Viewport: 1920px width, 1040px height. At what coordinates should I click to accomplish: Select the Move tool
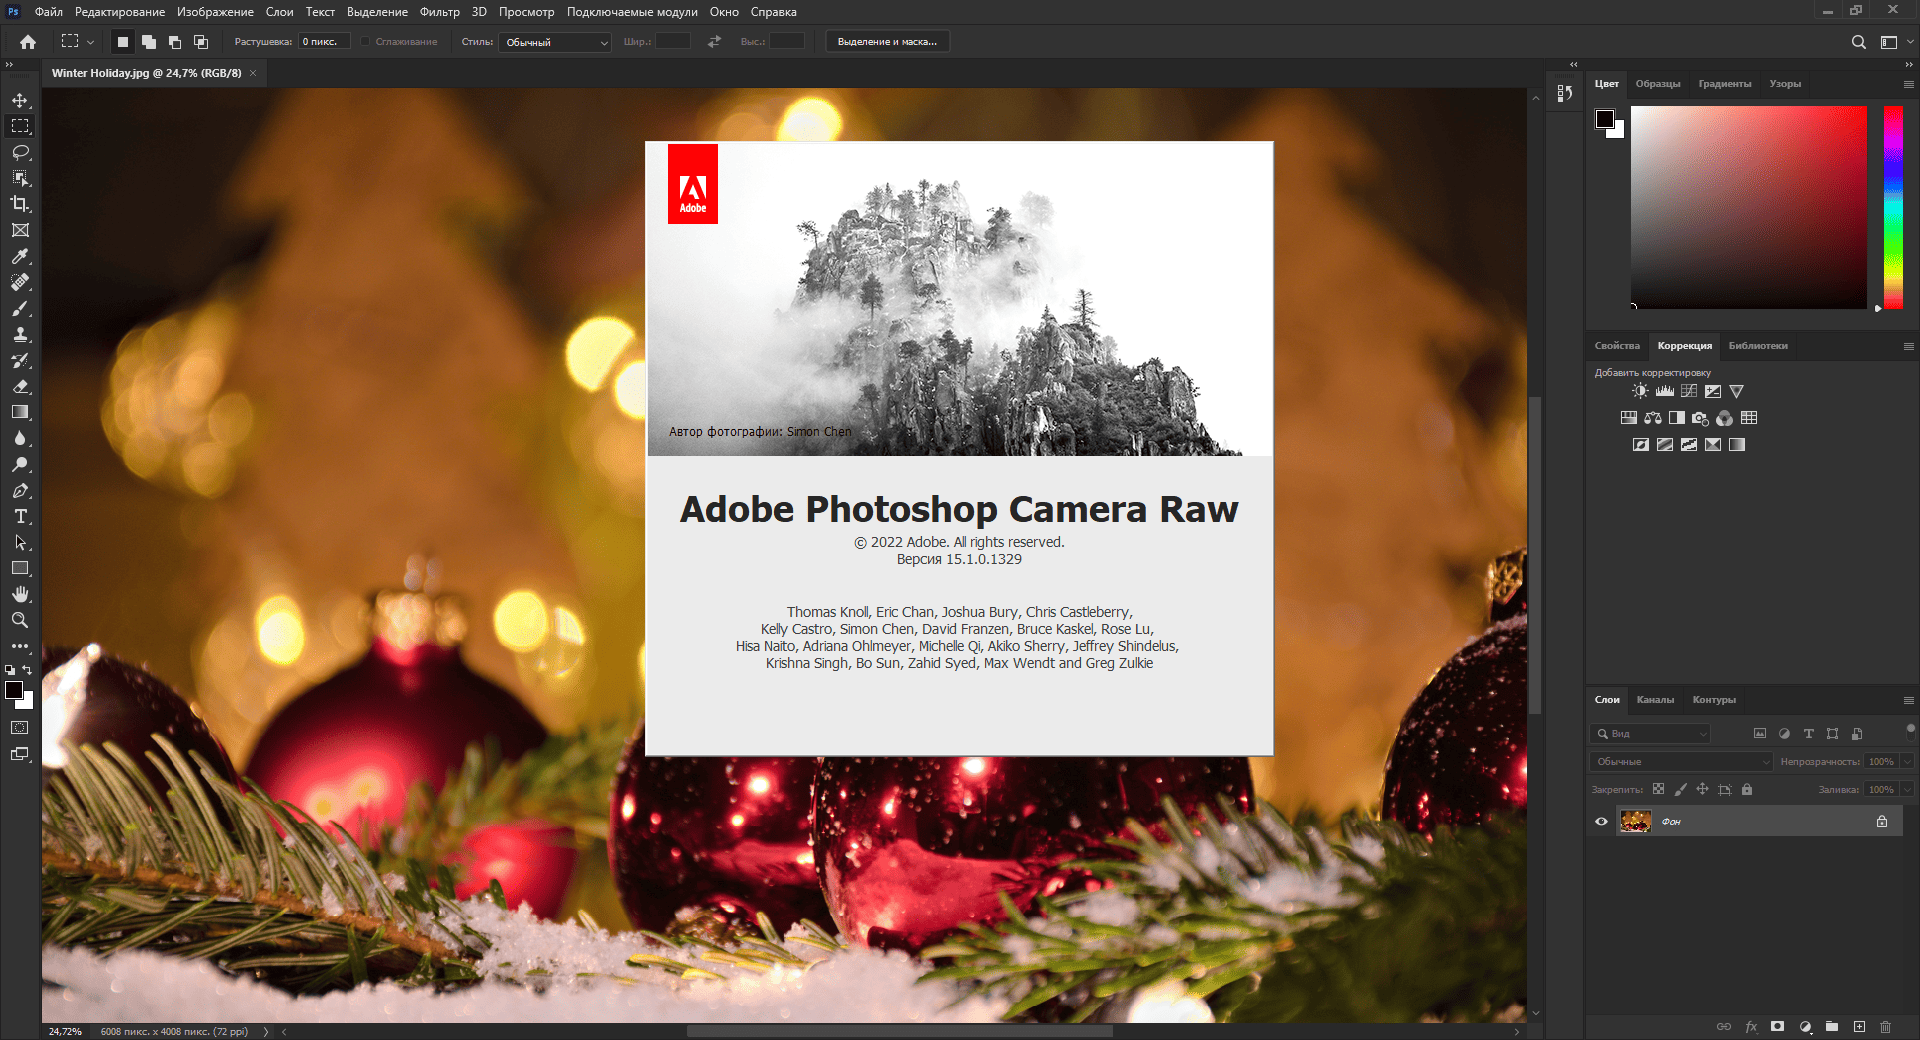tap(20, 100)
